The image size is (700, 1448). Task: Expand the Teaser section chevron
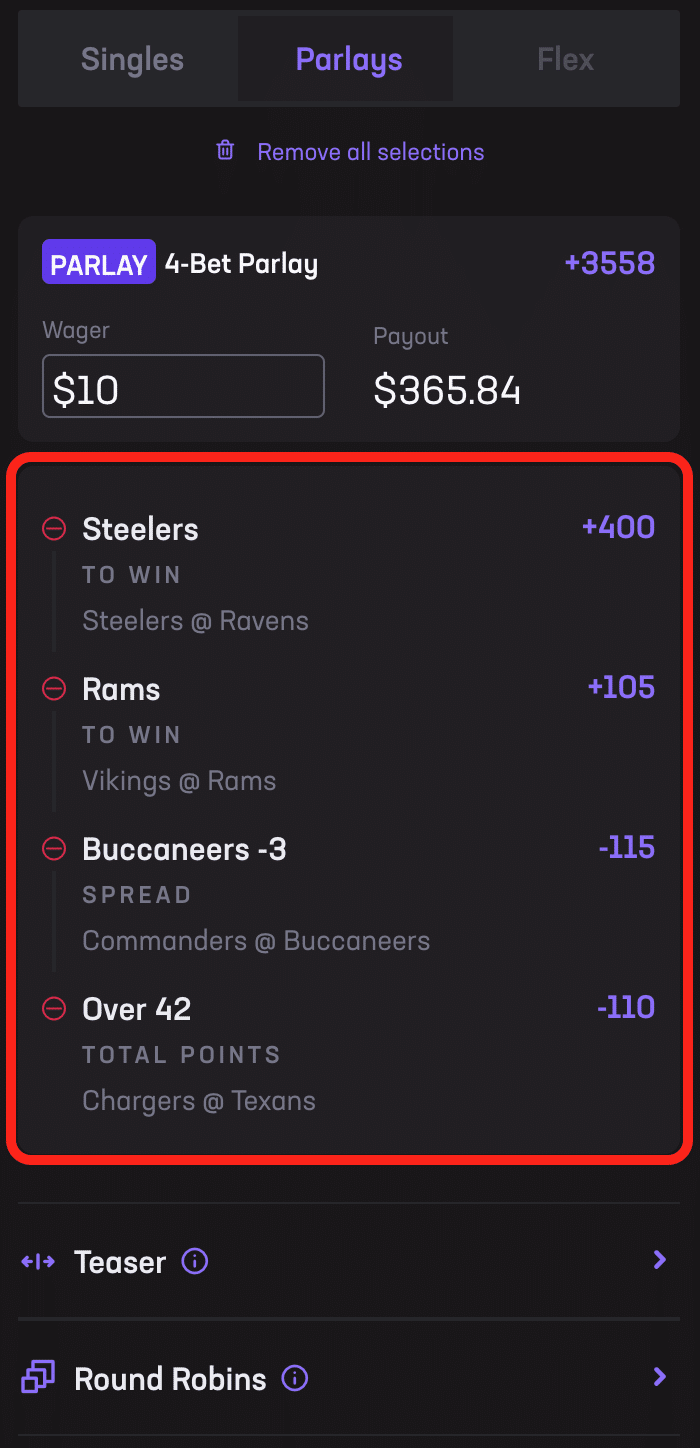[x=659, y=1260]
